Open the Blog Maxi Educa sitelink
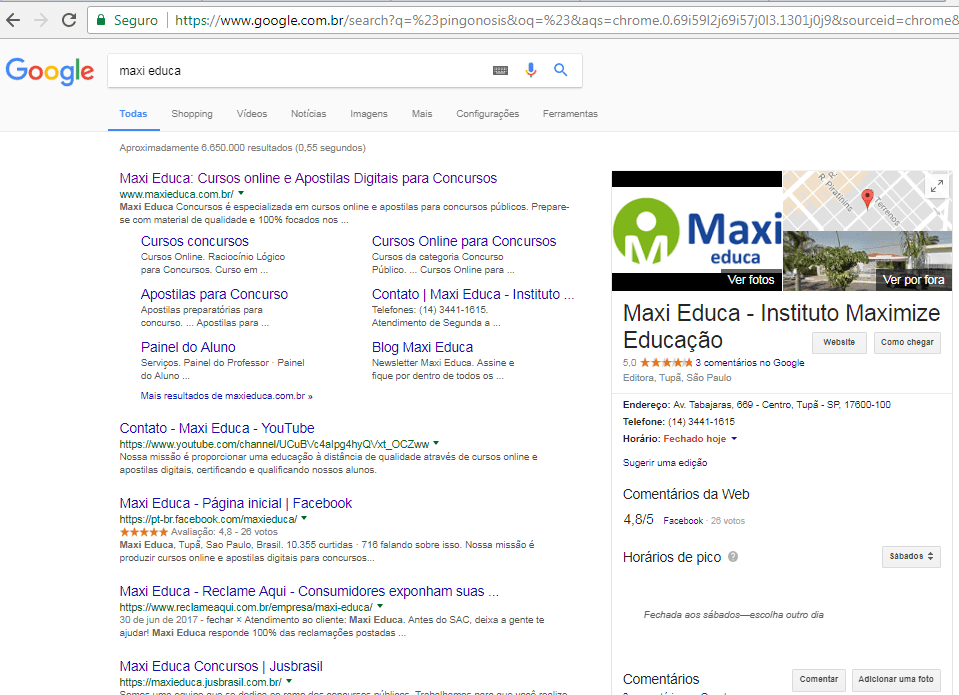This screenshot has height=695, width=959. 423,348
